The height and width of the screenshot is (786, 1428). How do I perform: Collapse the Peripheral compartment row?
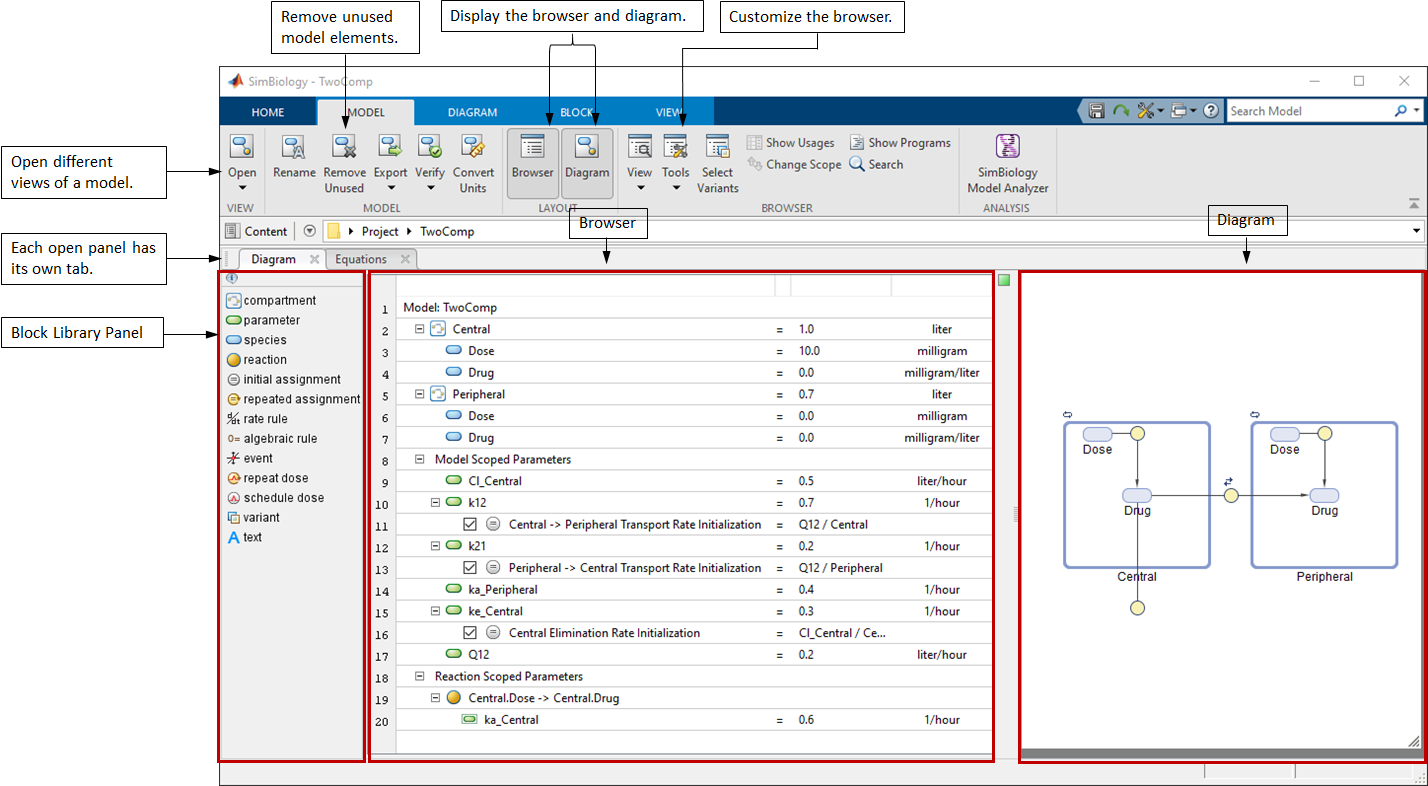[x=420, y=394]
